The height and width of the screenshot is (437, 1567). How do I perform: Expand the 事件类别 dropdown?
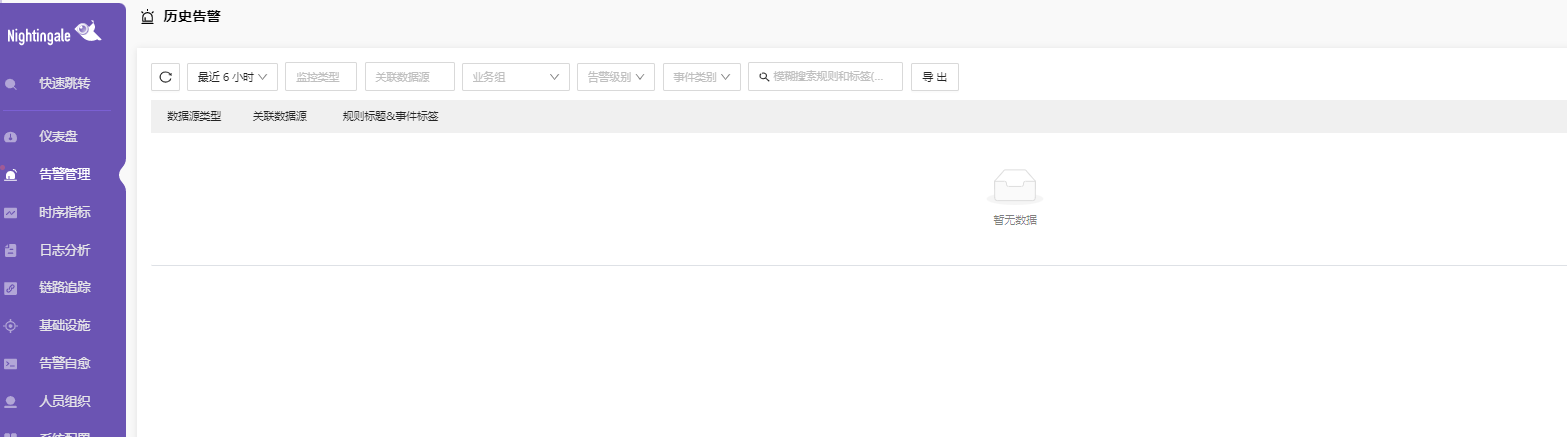[702, 77]
